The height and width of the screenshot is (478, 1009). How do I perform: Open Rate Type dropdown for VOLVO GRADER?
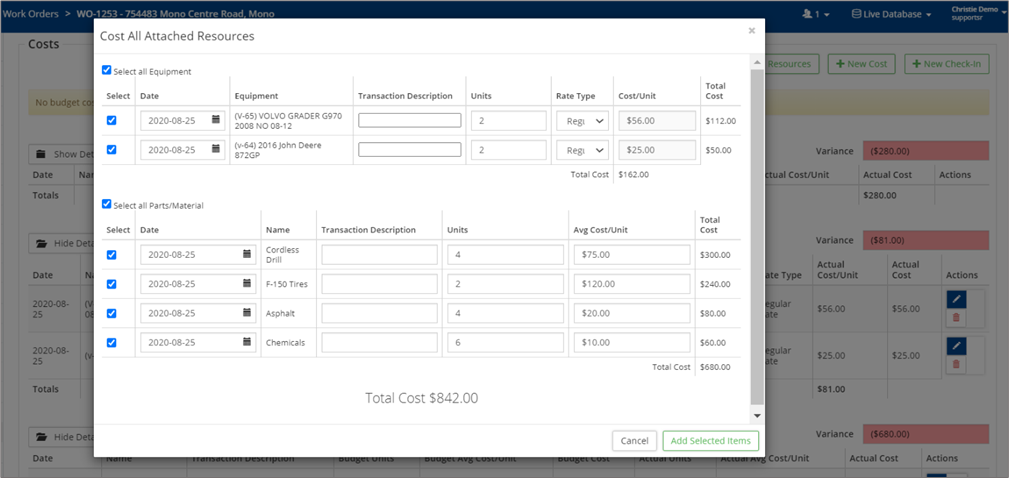click(581, 120)
